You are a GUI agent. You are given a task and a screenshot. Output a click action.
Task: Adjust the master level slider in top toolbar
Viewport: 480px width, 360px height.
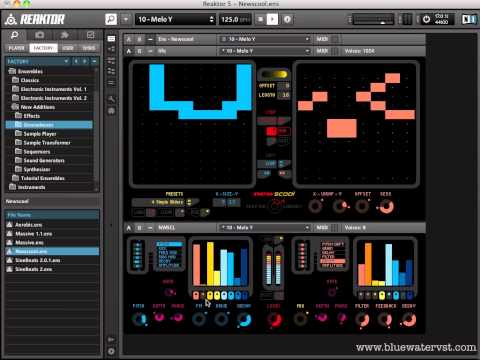click(x=373, y=19)
